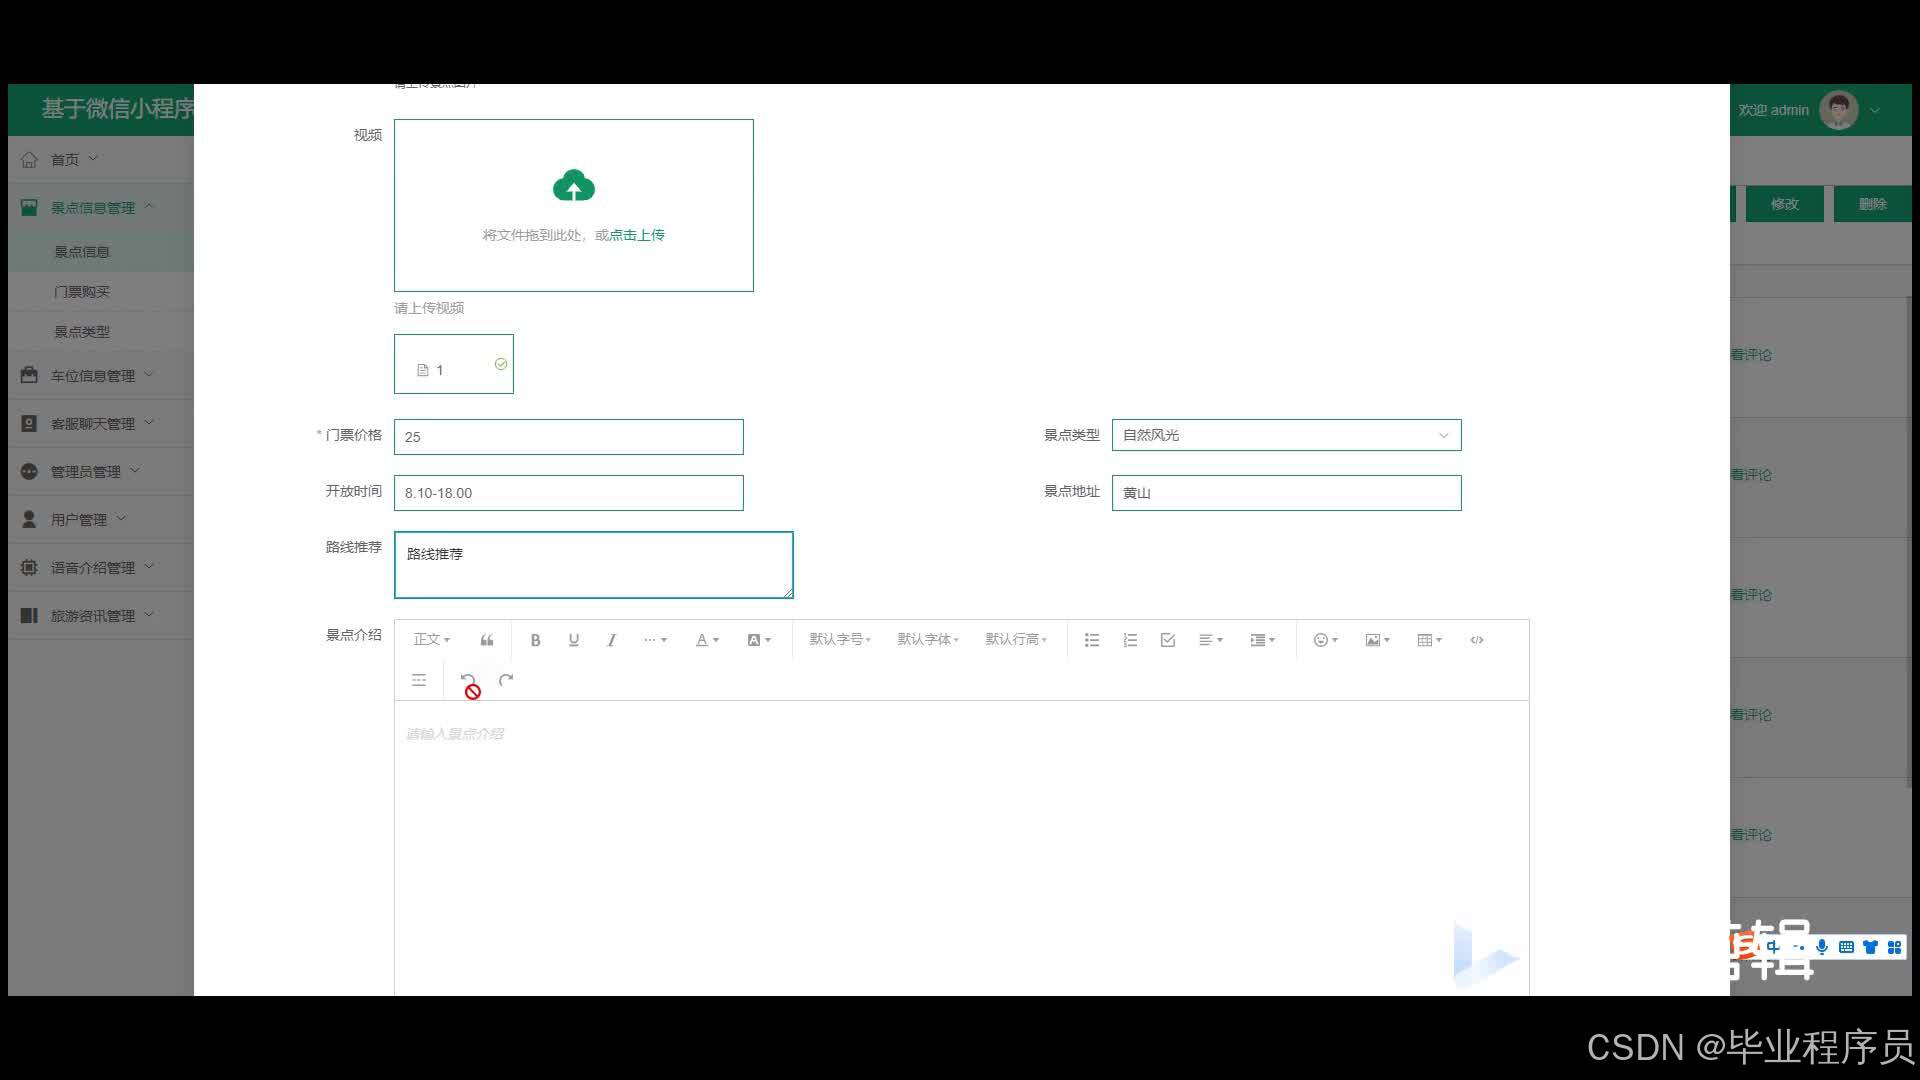The image size is (1920, 1080).
Task: Toggle bold formatting in editor
Action: 535,640
